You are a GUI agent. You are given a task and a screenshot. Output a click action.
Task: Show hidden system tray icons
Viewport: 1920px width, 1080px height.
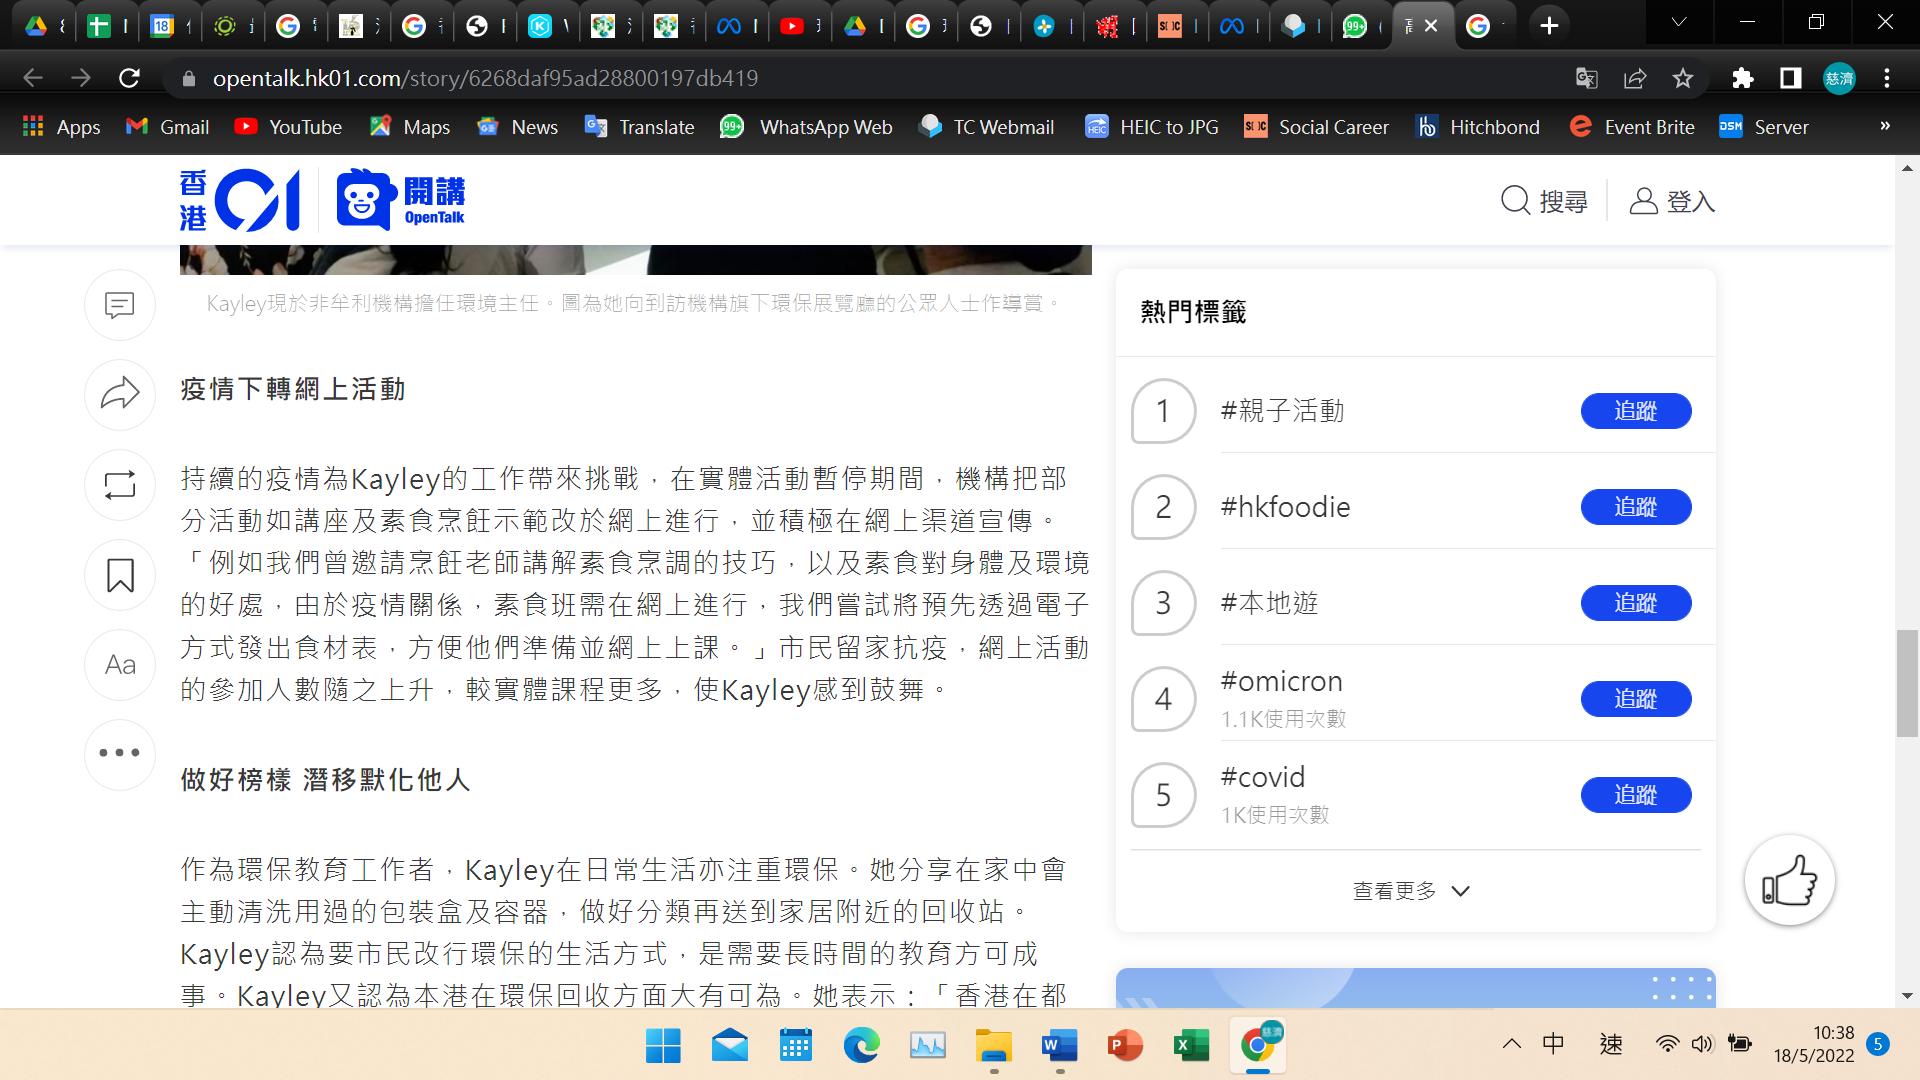point(1511,1044)
